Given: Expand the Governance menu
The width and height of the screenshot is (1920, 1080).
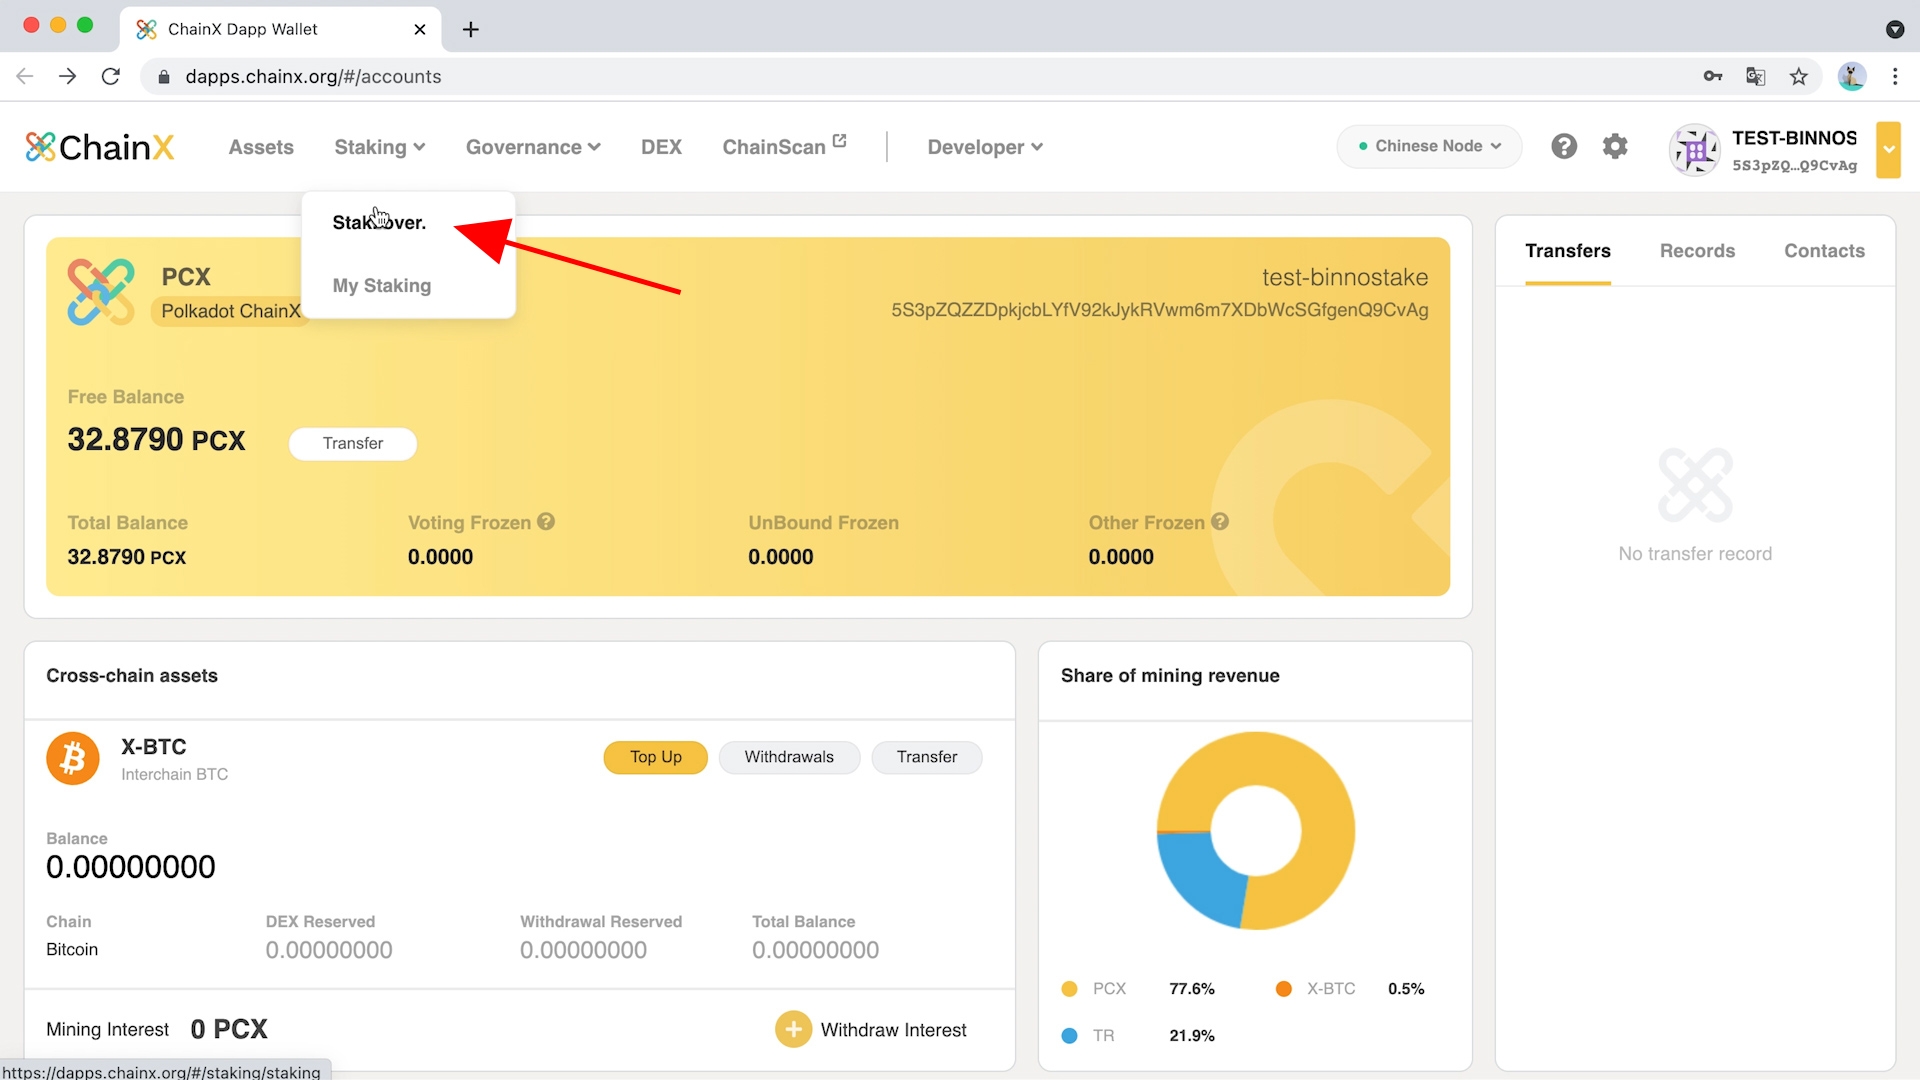Looking at the screenshot, I should [533, 147].
